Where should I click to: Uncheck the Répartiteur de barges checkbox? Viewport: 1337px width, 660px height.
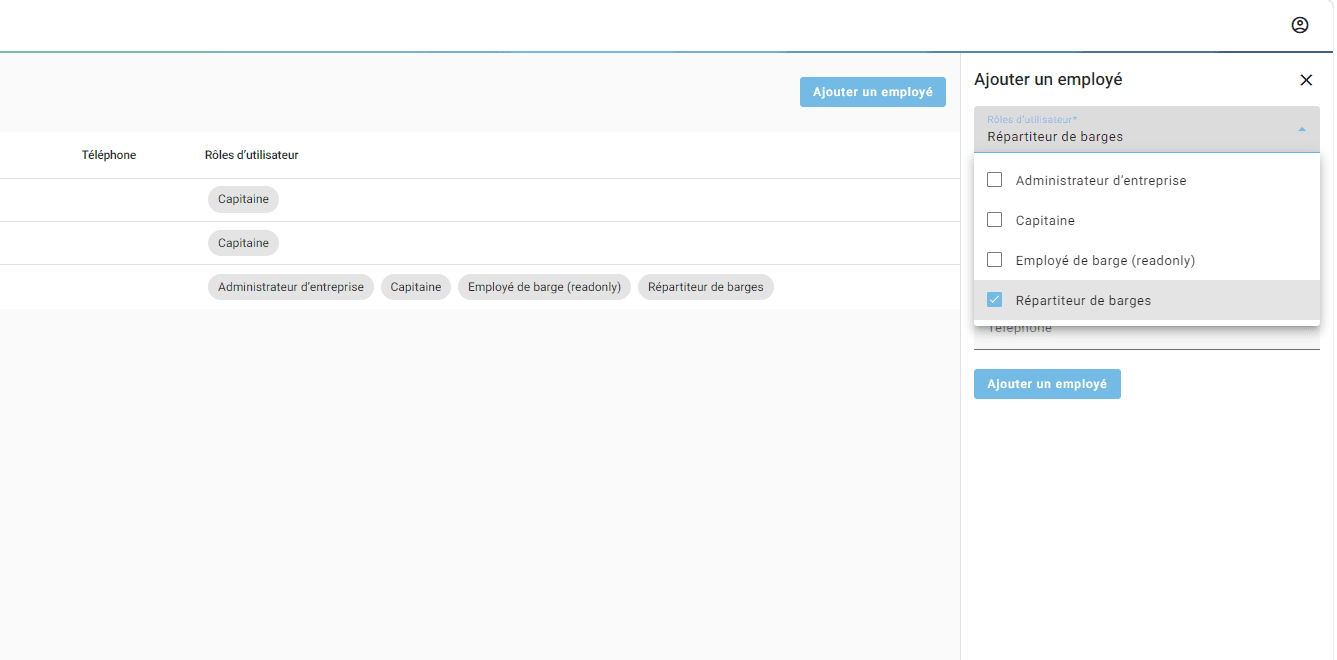(995, 300)
